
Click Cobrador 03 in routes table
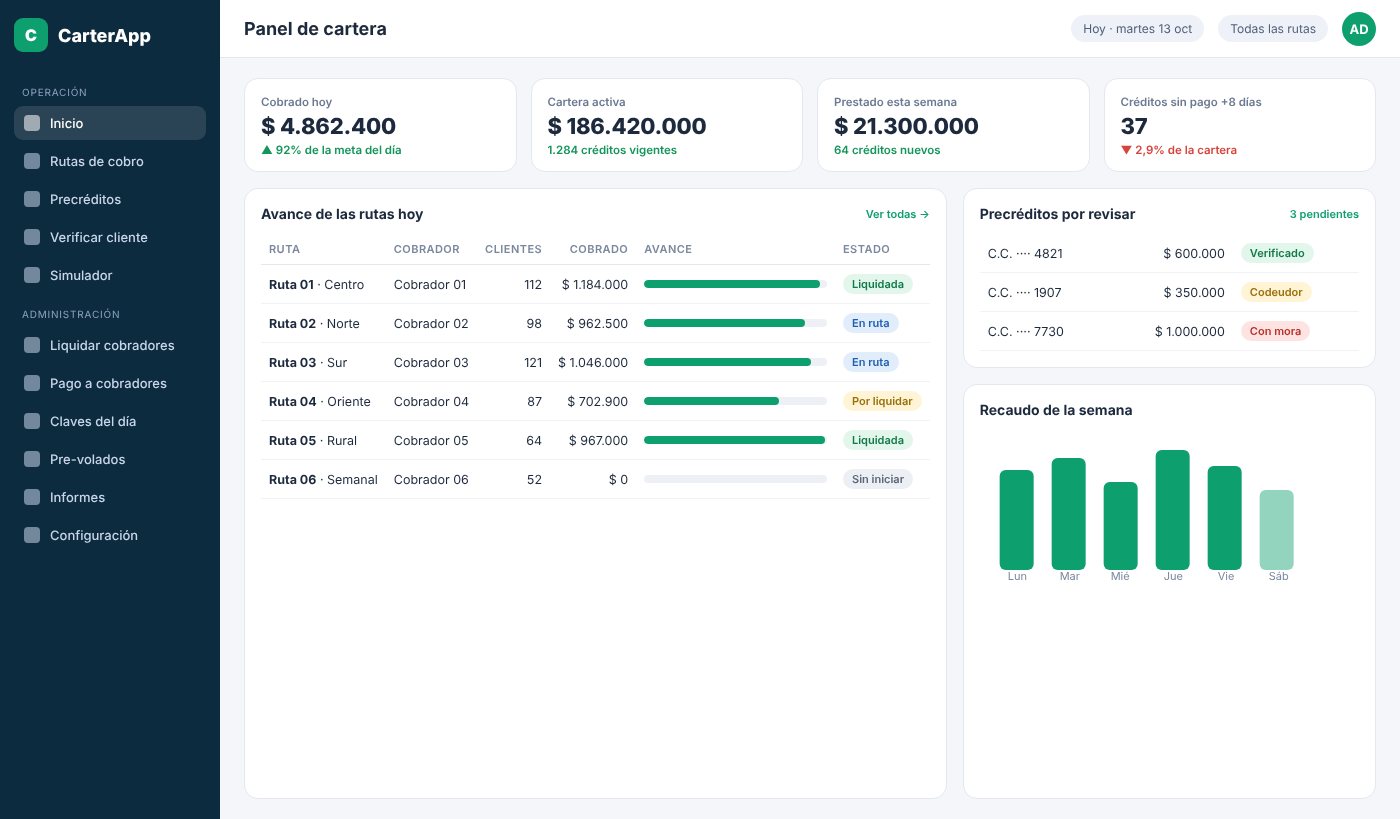click(431, 362)
